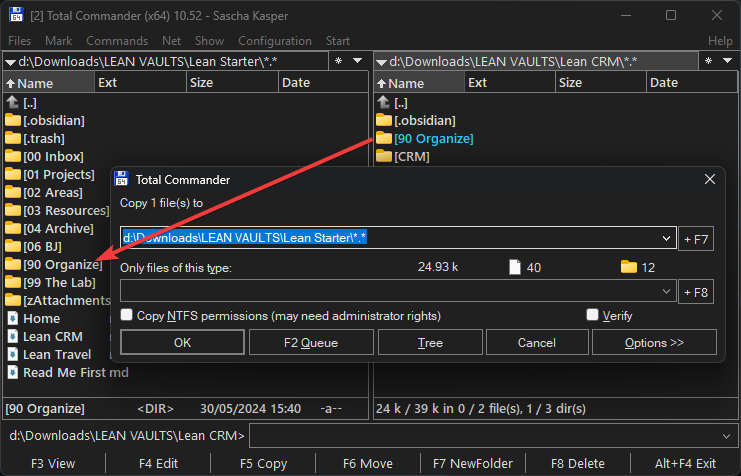Image resolution: width=741 pixels, height=476 pixels.
Task: Click the Alt+F4 Exit function button
Action: click(685, 464)
